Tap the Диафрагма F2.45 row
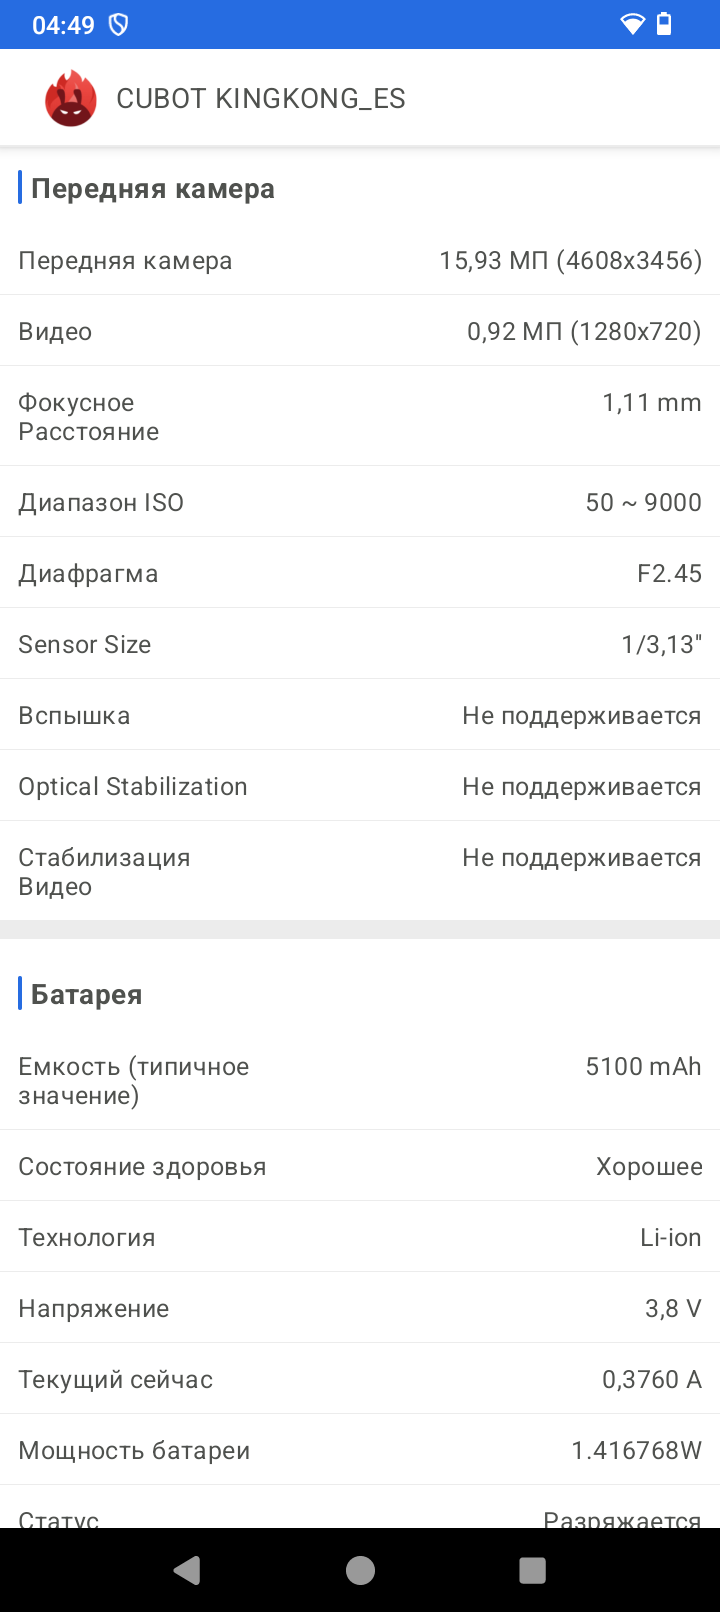This screenshot has height=1612, width=720. click(x=360, y=574)
